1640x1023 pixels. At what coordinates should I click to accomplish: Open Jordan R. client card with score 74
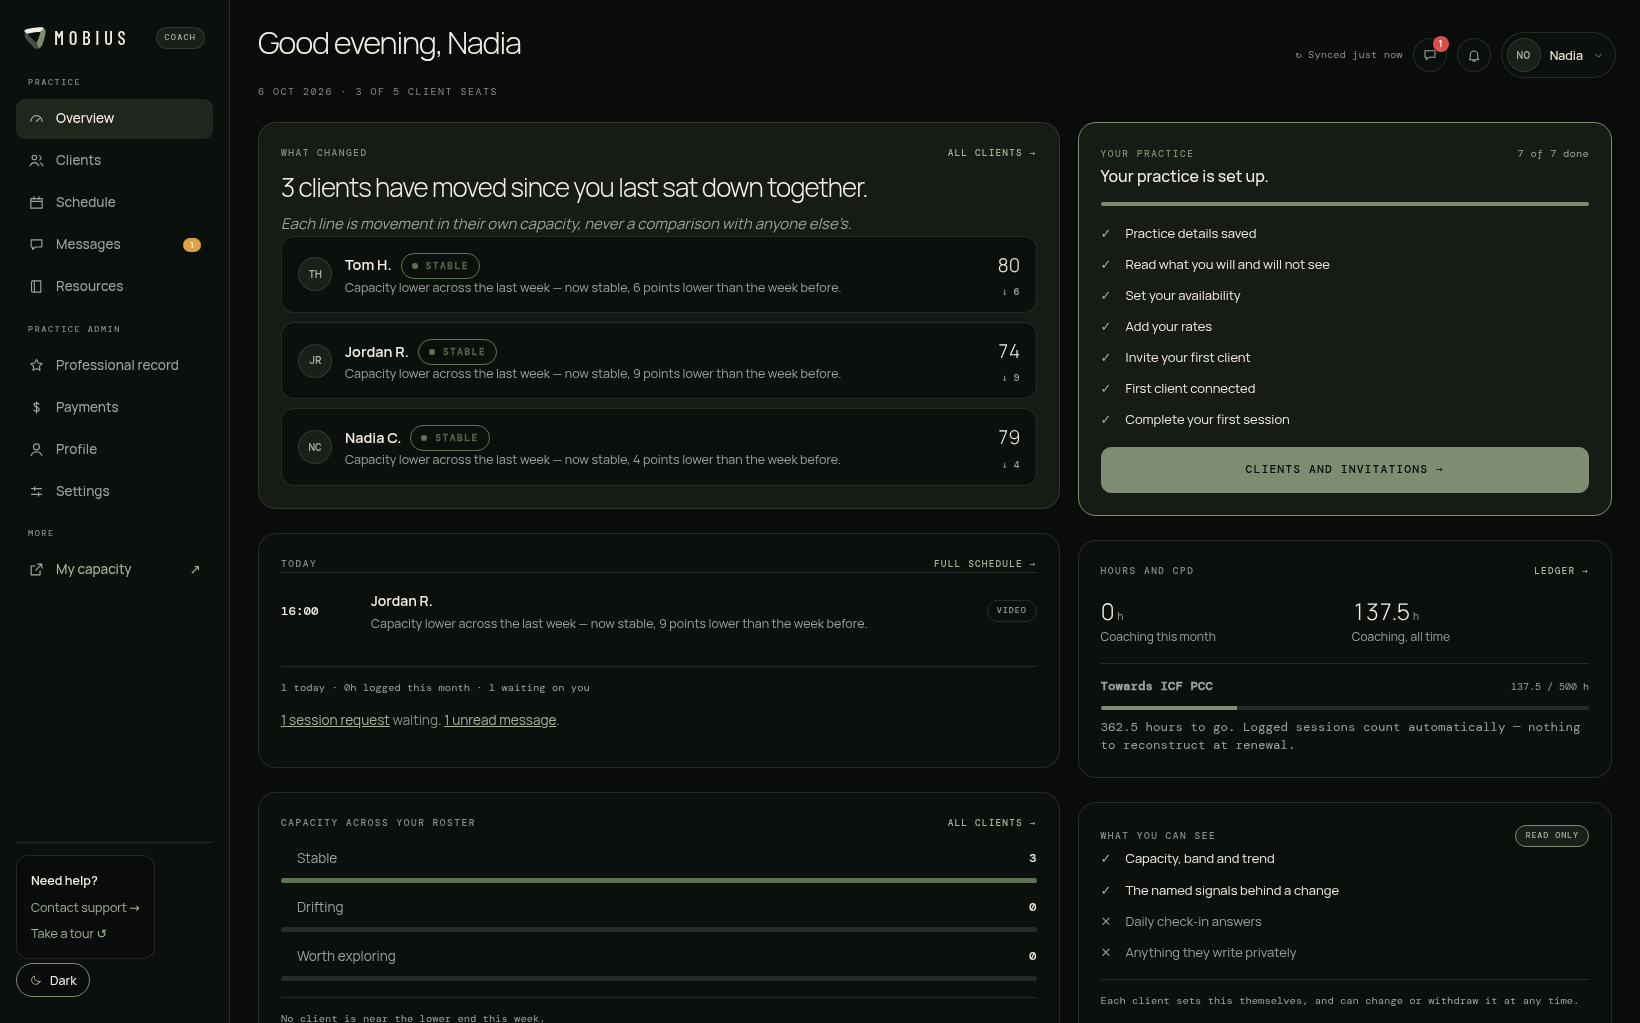(659, 361)
